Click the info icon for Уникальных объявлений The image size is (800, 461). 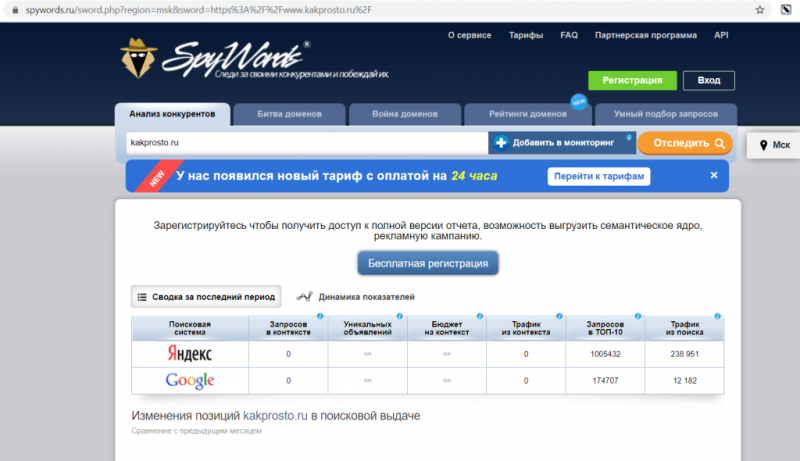399,316
